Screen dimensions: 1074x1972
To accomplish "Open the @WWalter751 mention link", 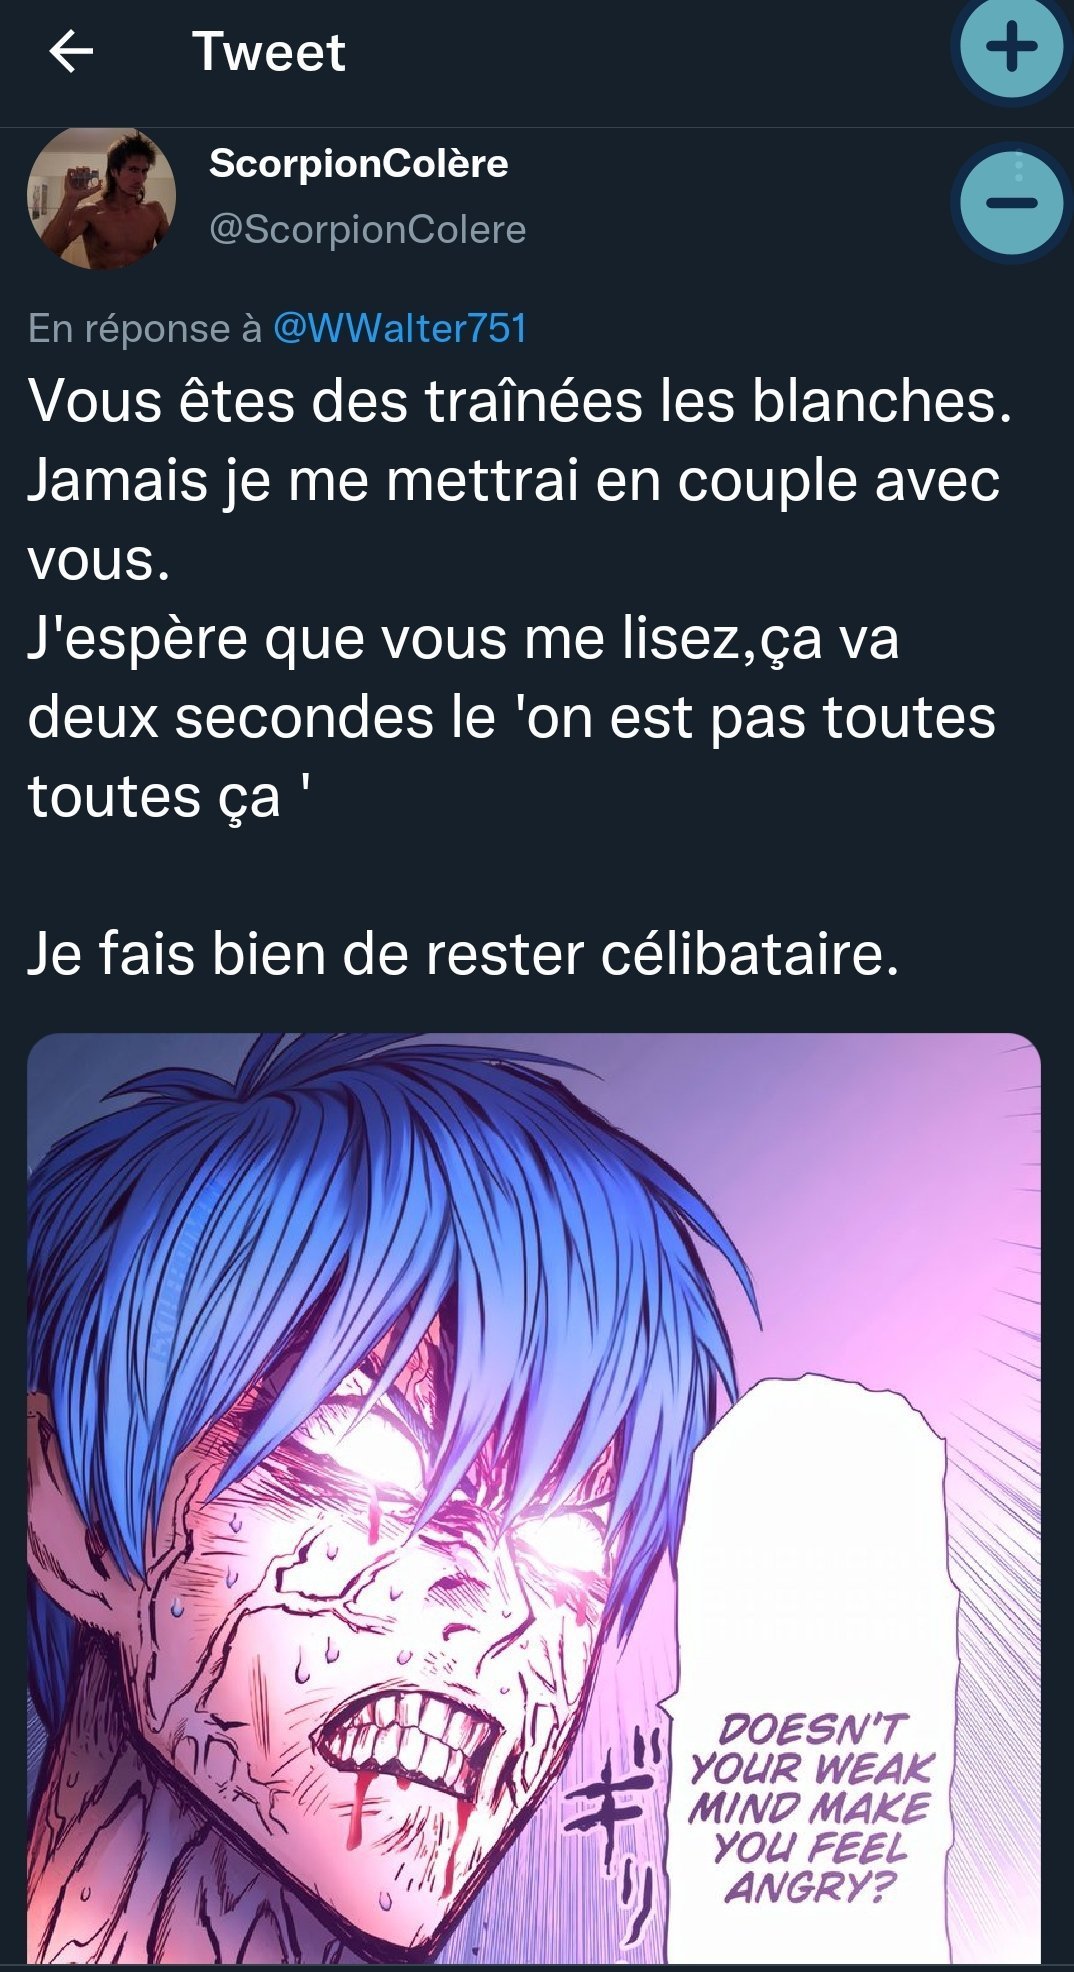I will tap(399, 328).
